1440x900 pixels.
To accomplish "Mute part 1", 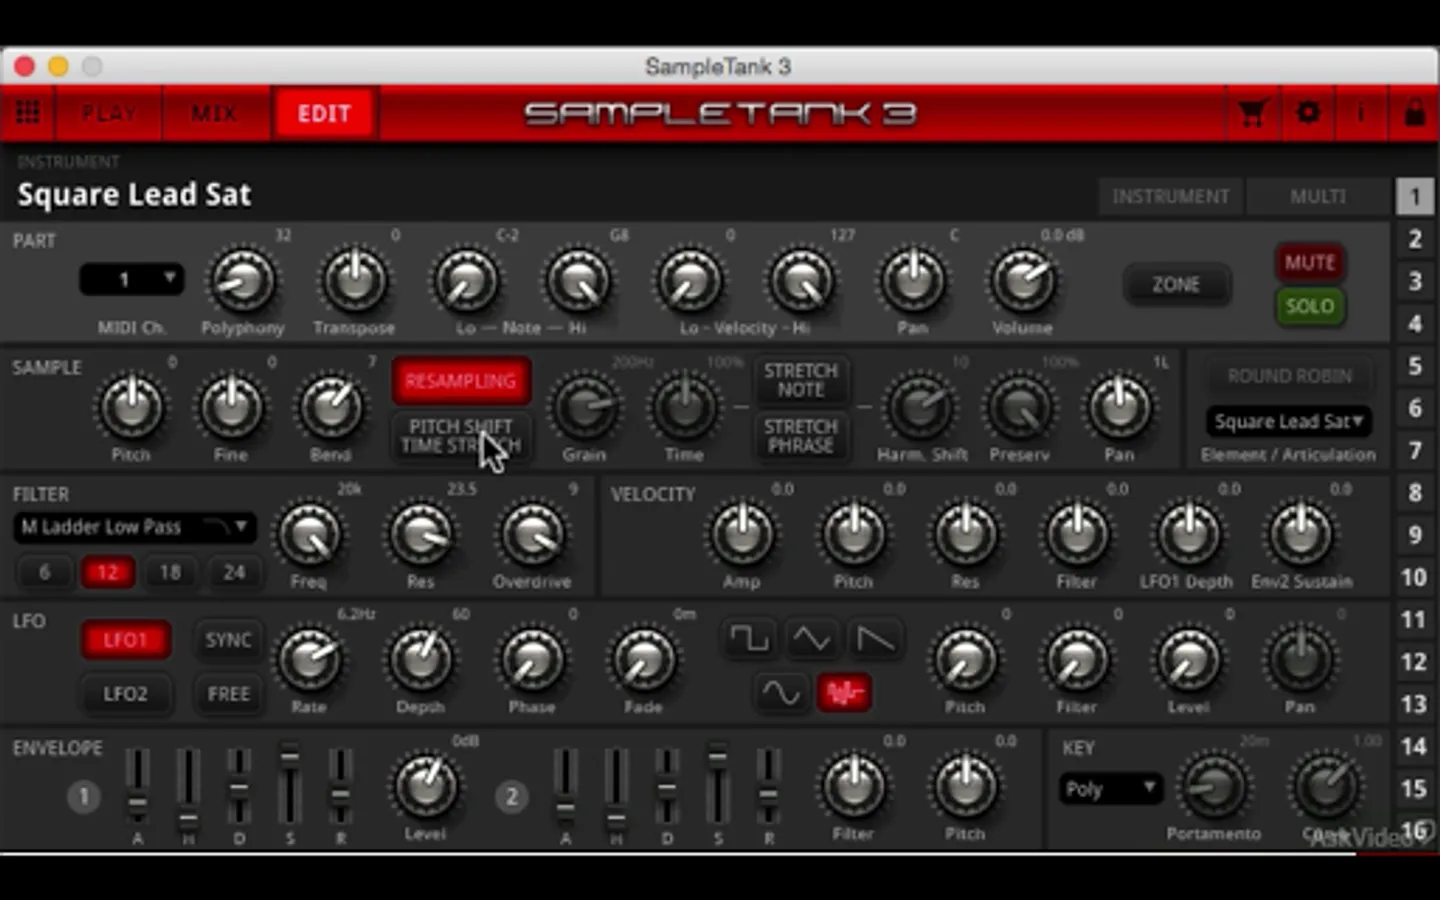I will pos(1310,262).
